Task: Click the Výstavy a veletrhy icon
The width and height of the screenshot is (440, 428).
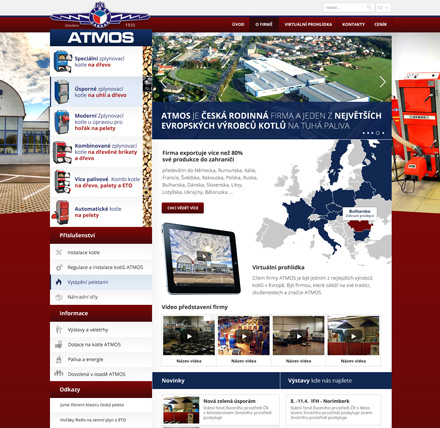Action: [x=59, y=330]
